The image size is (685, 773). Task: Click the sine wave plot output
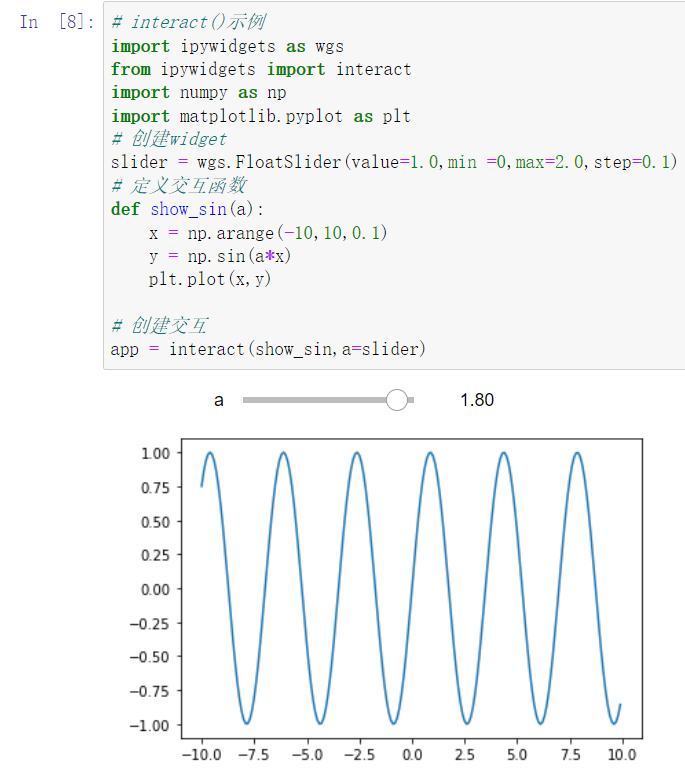(x=412, y=589)
